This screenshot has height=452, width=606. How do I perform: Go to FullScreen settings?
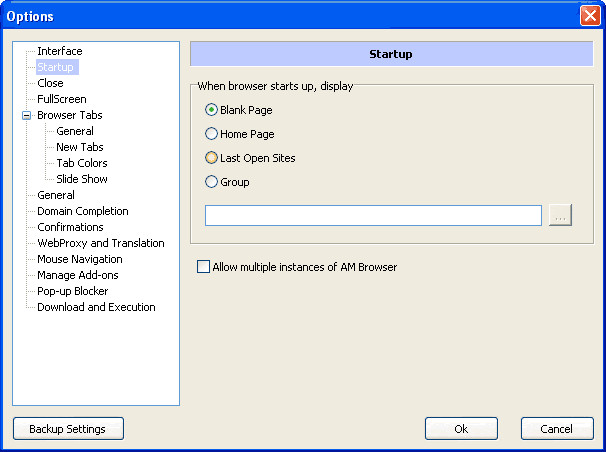(x=62, y=99)
